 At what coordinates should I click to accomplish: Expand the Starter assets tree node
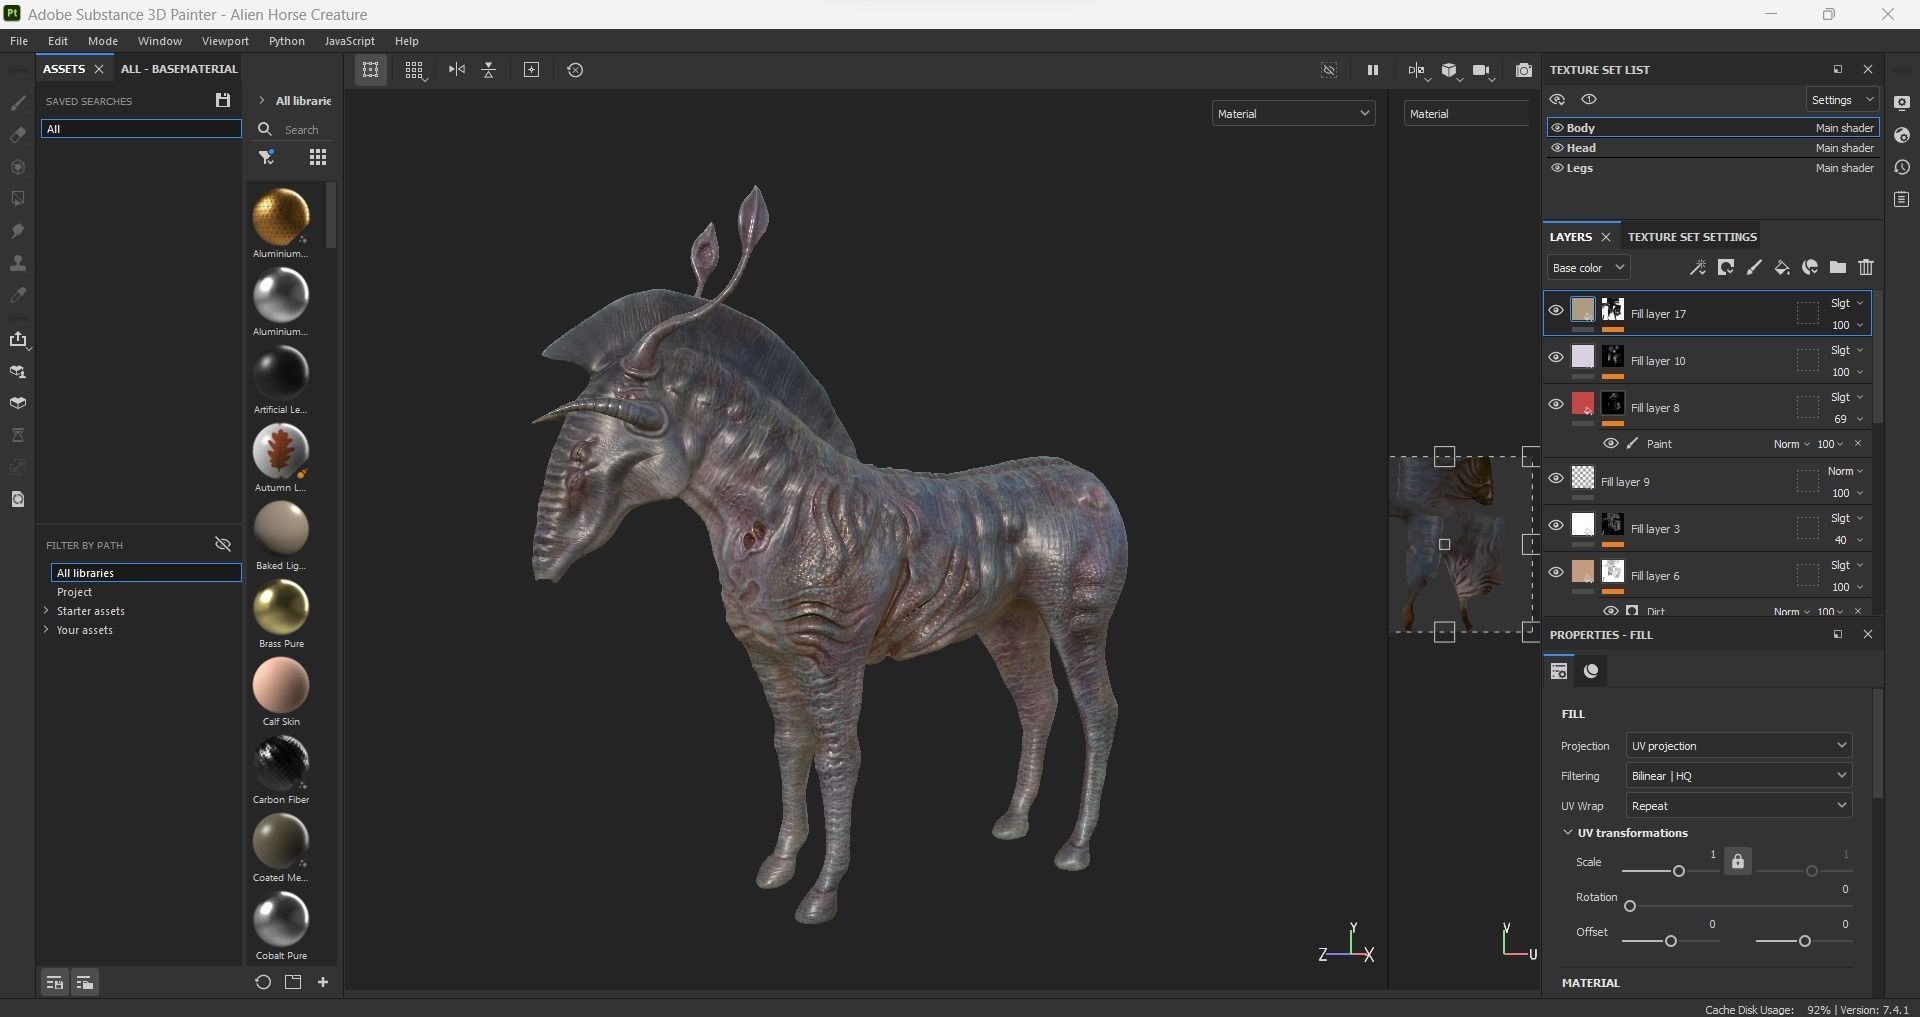click(x=46, y=611)
